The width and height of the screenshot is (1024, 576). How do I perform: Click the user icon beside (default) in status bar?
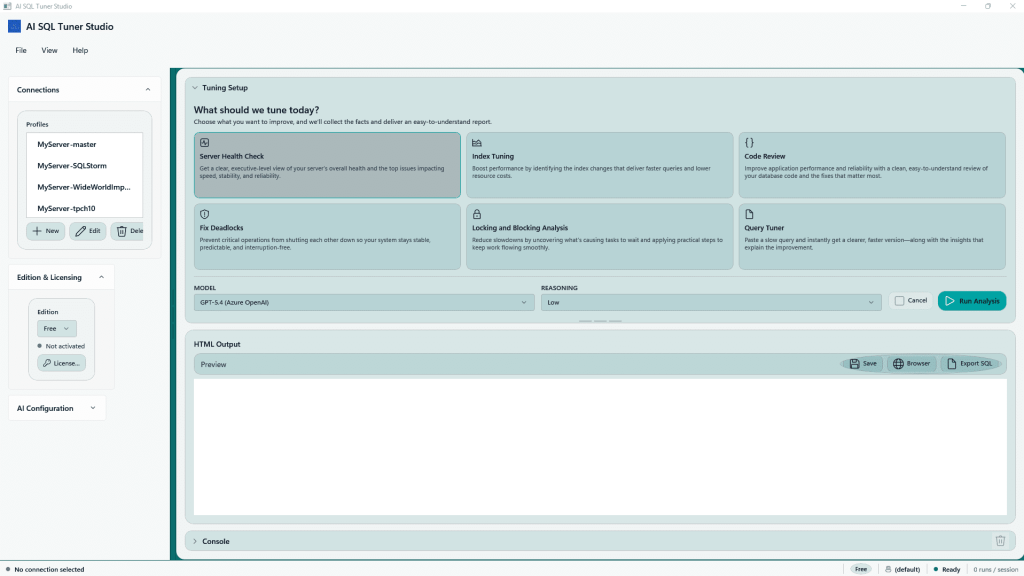pos(888,569)
